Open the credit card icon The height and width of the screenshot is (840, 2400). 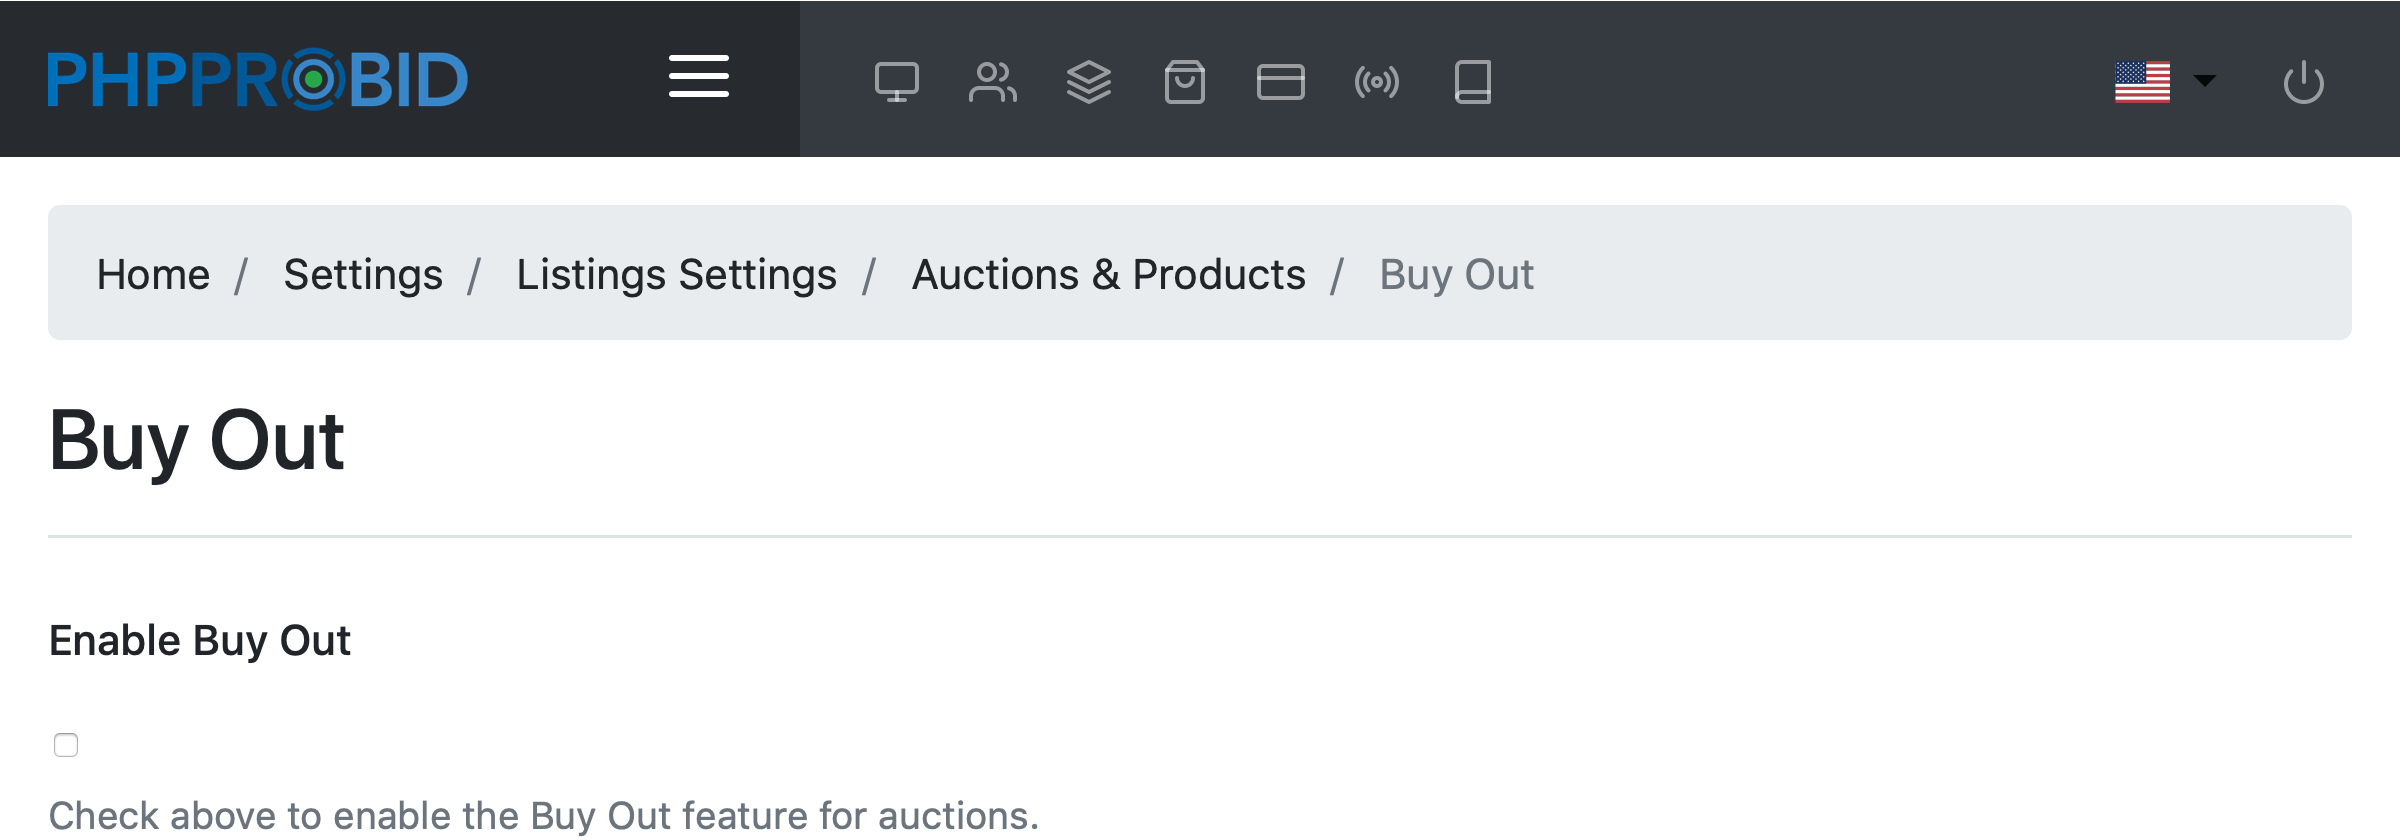[x=1281, y=82]
